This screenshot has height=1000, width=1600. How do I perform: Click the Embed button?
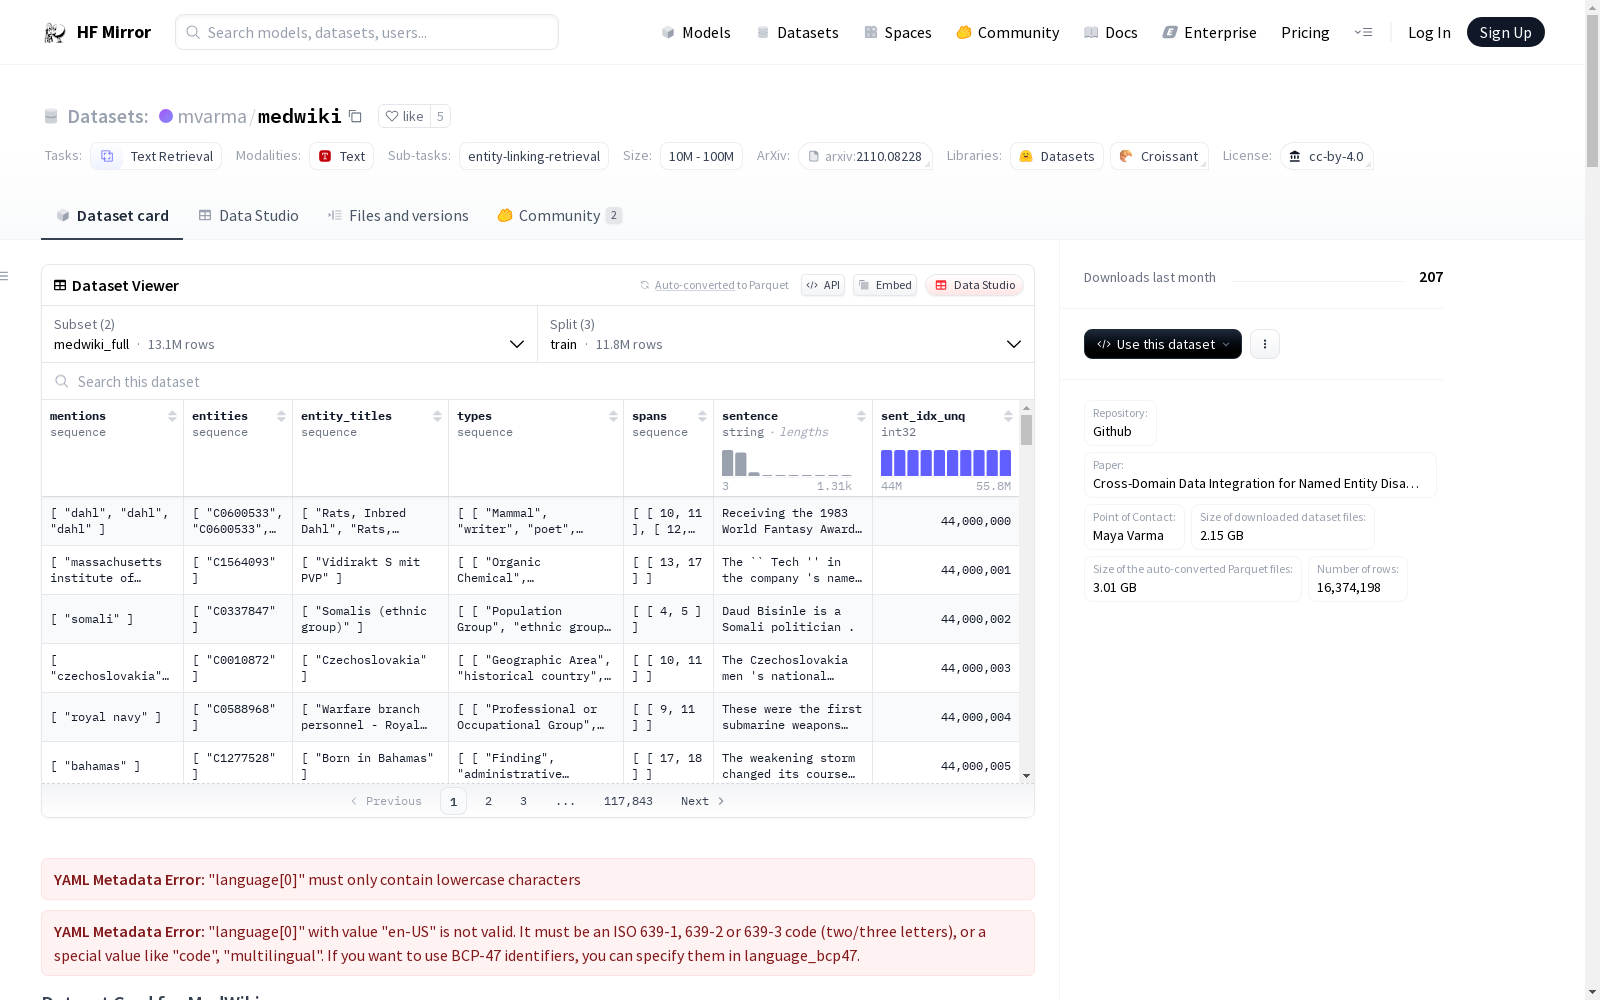pos(885,285)
